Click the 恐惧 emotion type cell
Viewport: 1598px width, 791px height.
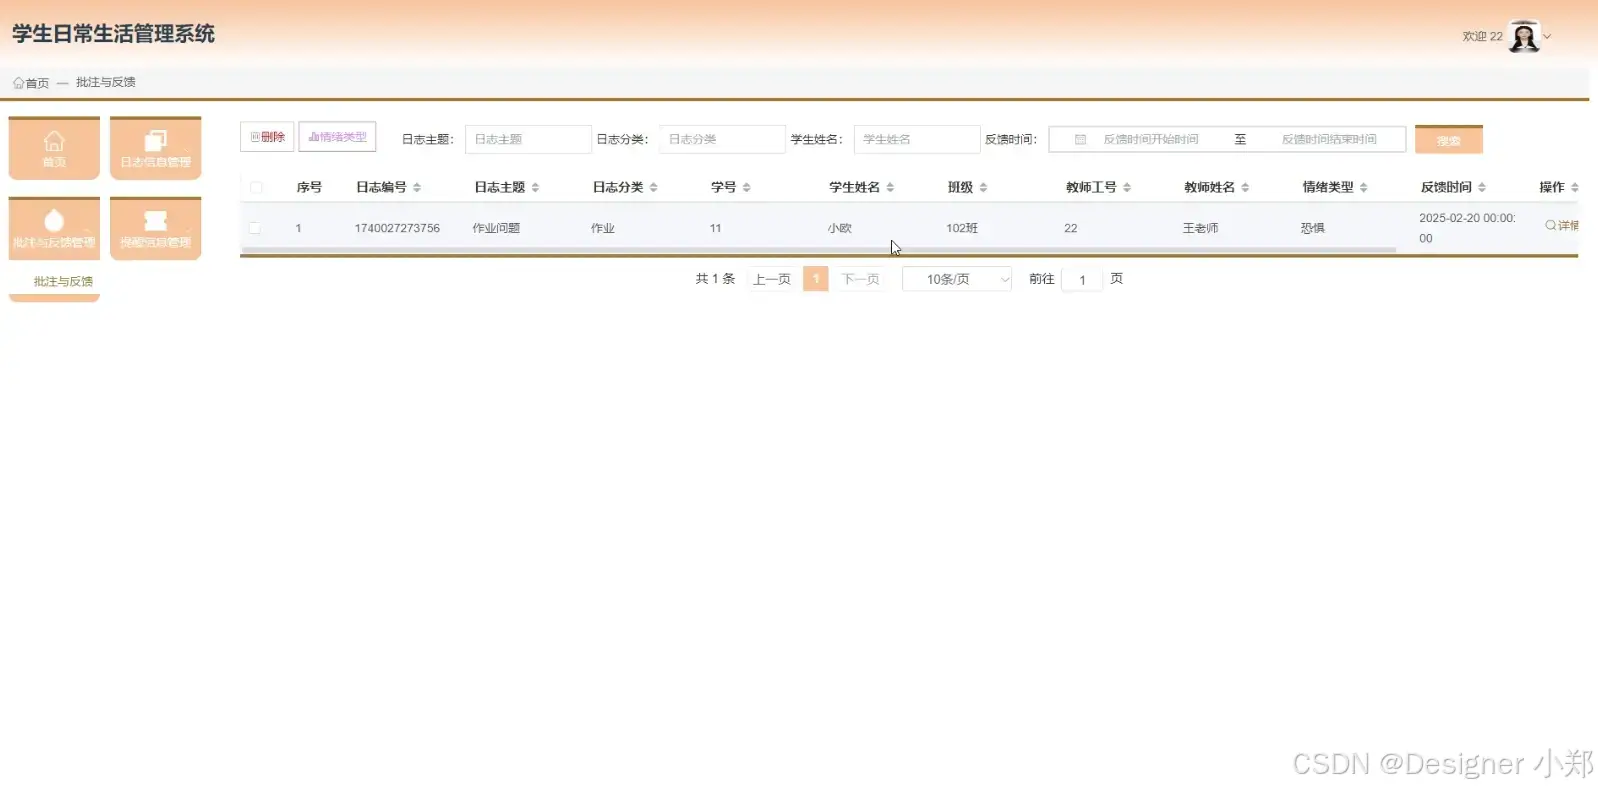click(1312, 228)
